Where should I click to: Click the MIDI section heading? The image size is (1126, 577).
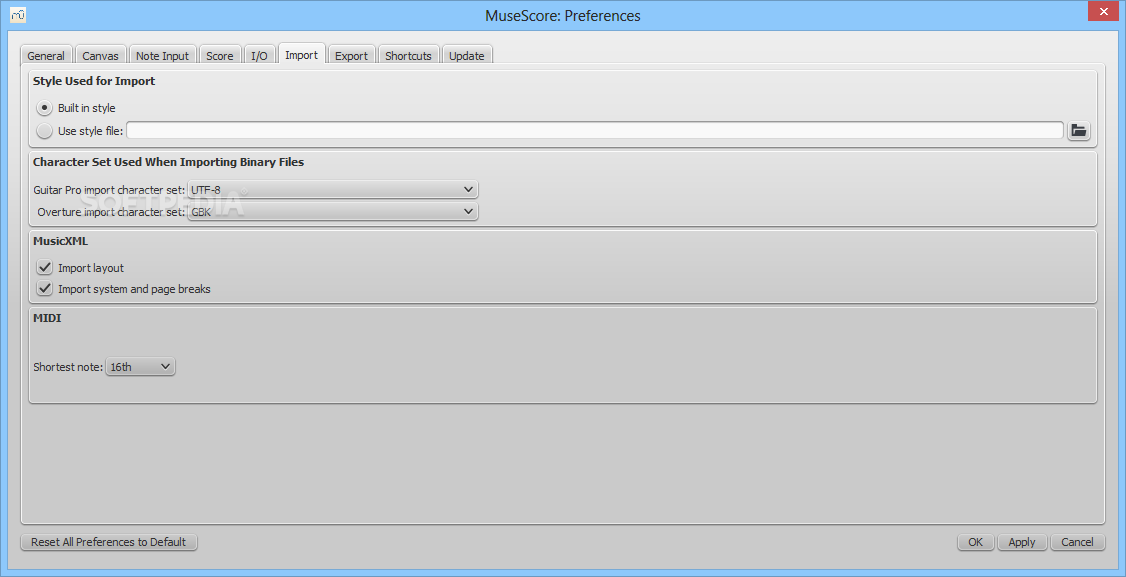[x=47, y=318]
